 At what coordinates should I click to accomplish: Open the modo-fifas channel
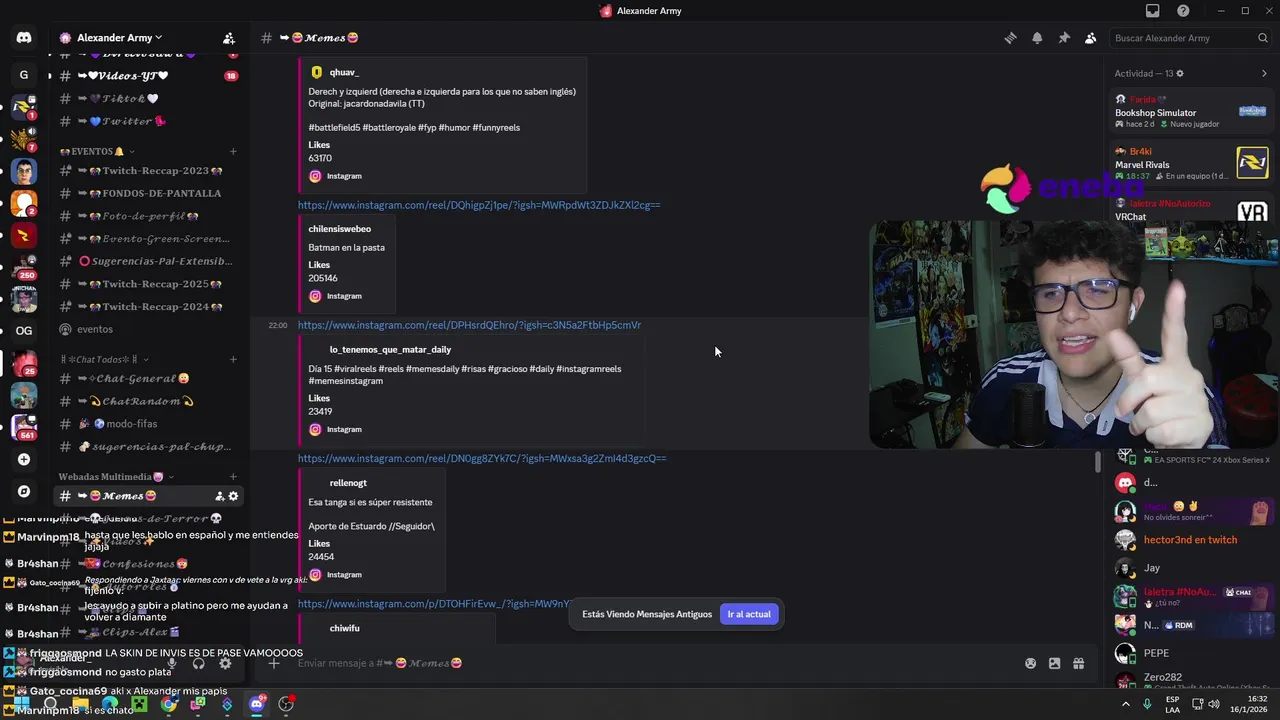[x=148, y=424]
